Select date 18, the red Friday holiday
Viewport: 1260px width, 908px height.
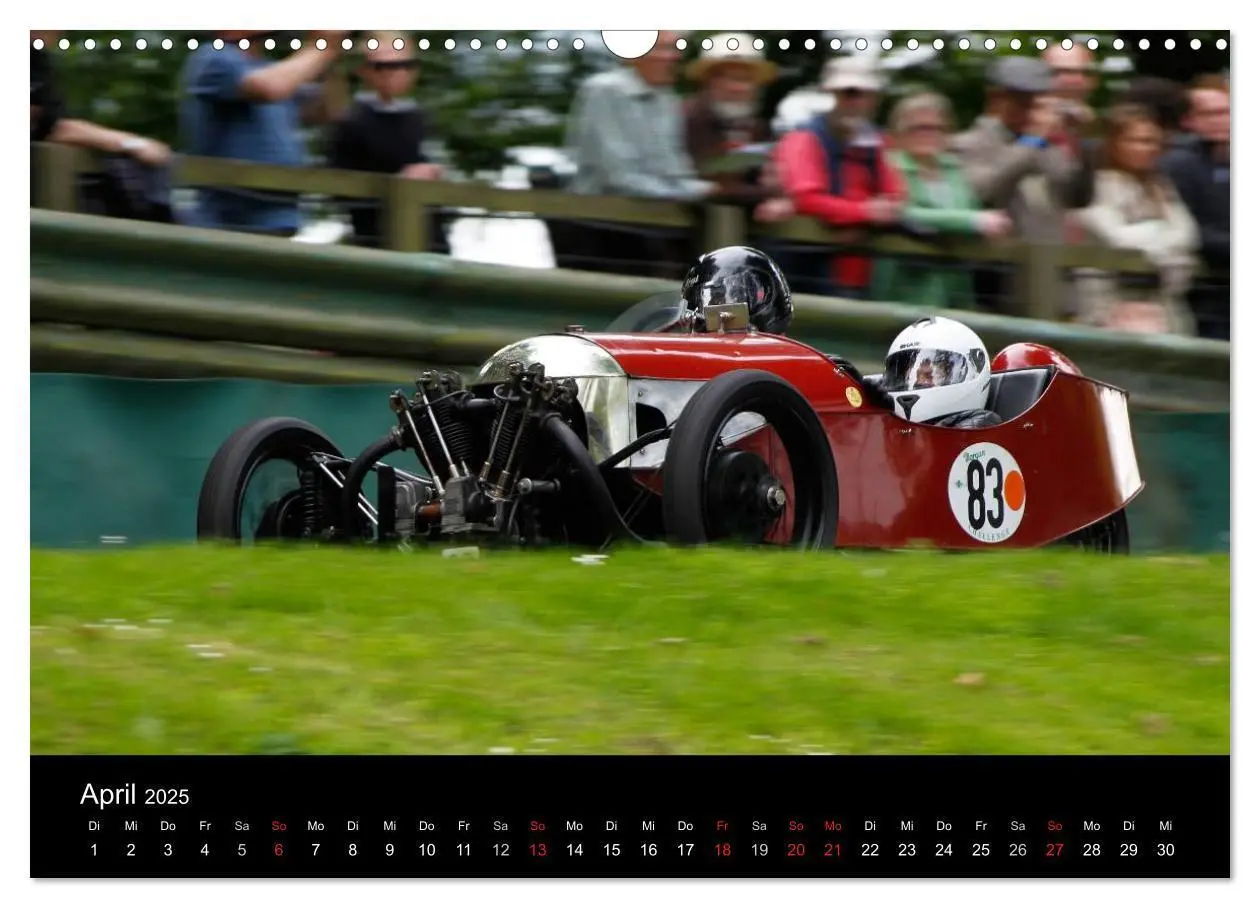point(722,850)
